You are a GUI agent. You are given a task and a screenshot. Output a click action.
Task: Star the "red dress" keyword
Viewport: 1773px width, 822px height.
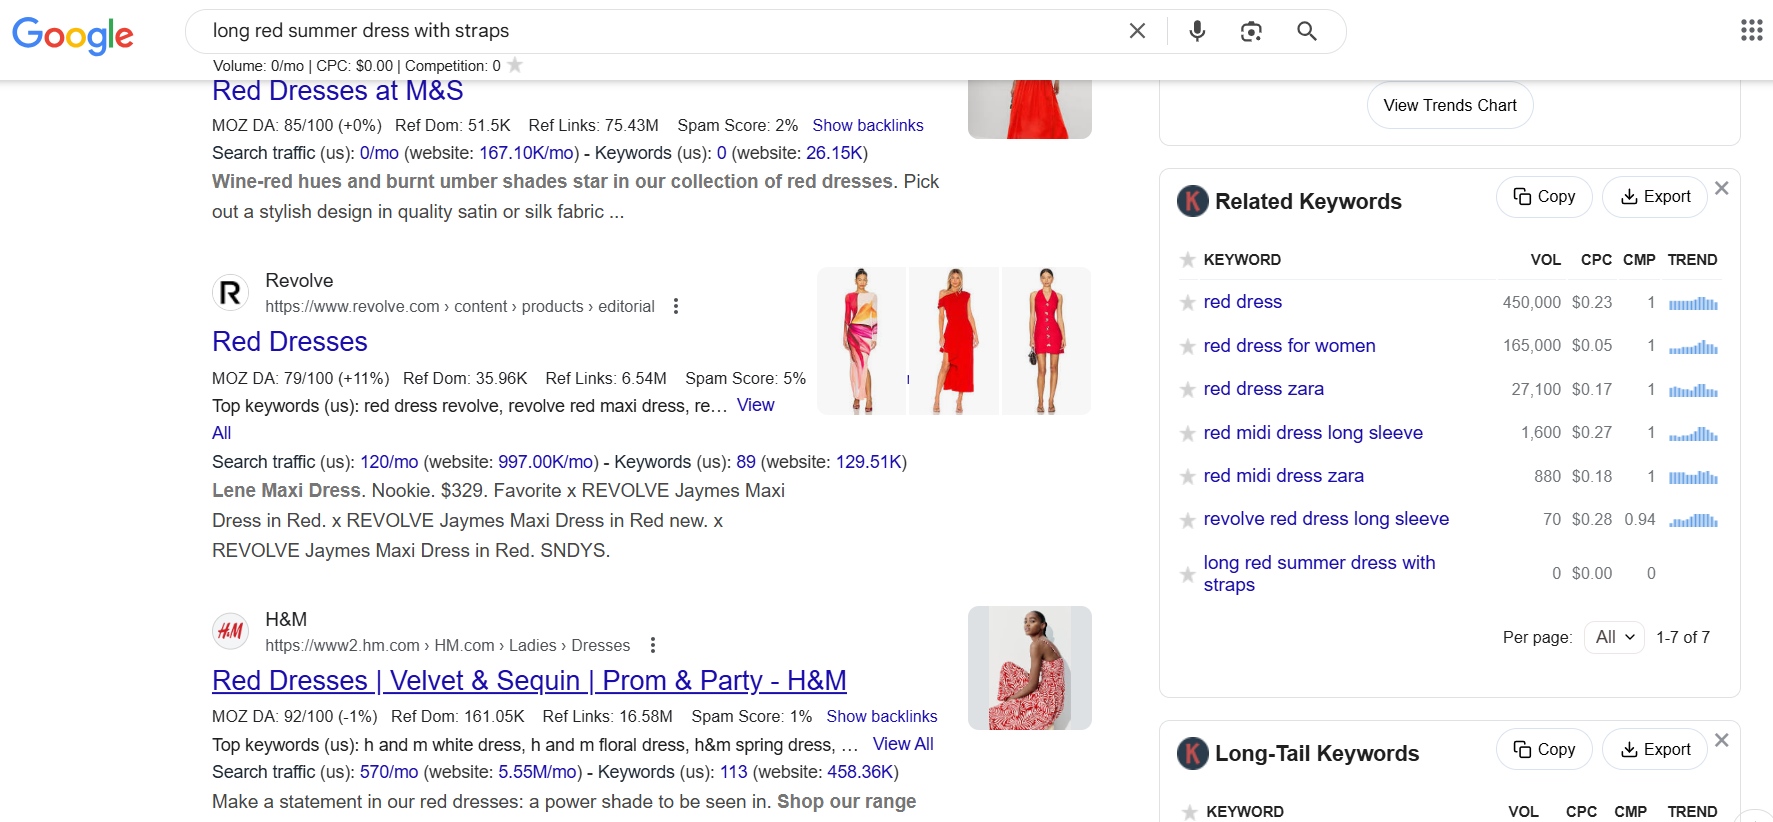point(1187,302)
